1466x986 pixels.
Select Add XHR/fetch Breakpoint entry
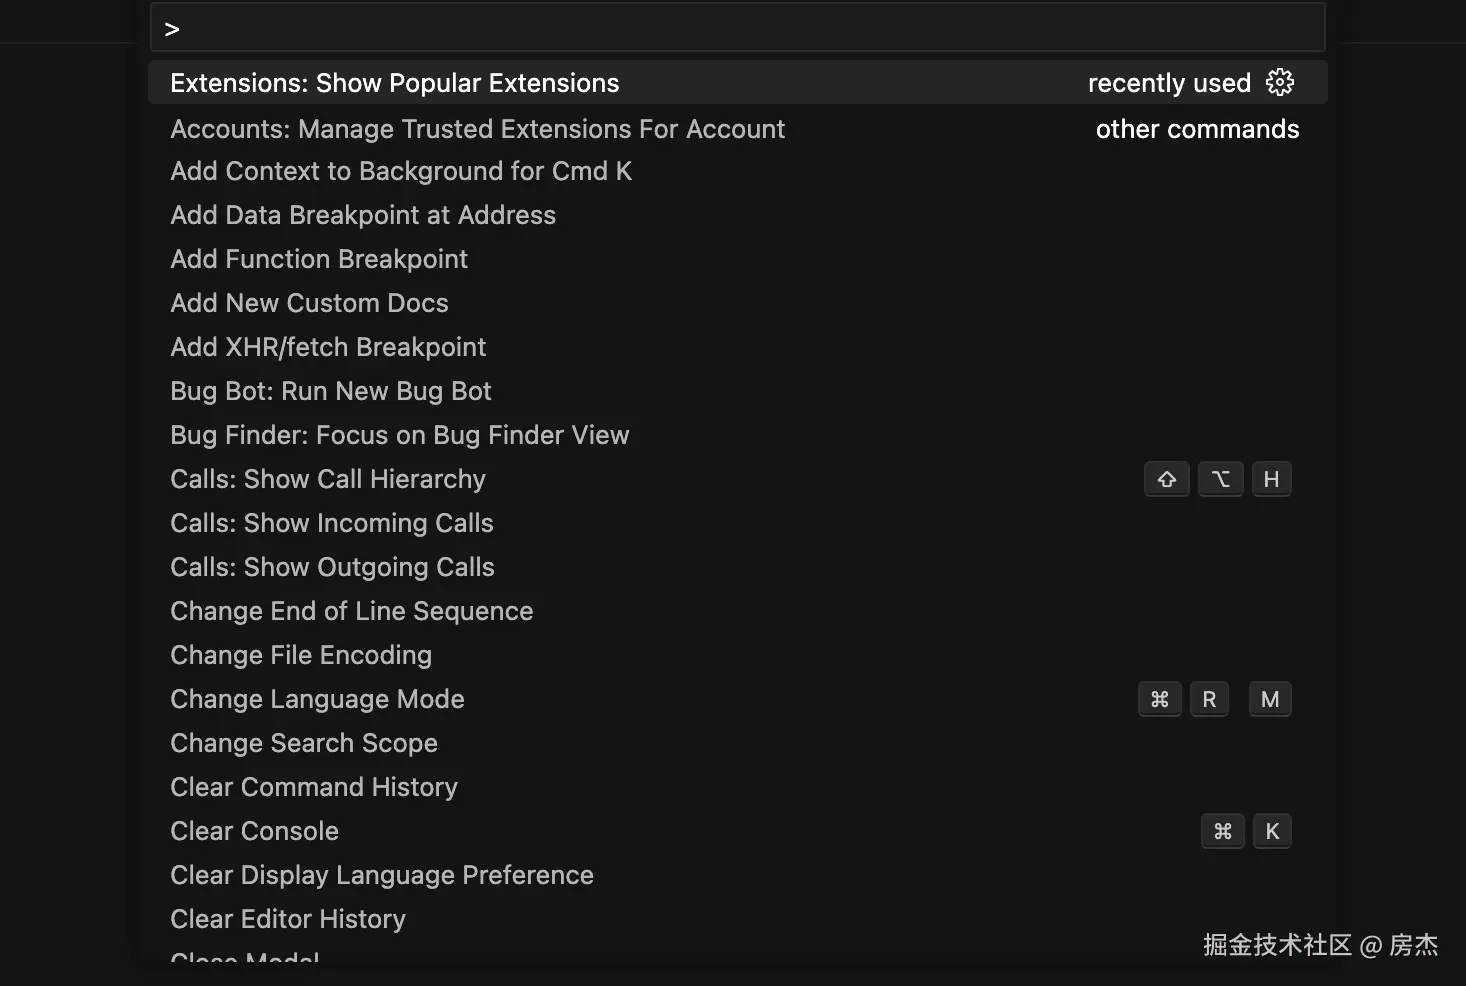(x=328, y=347)
